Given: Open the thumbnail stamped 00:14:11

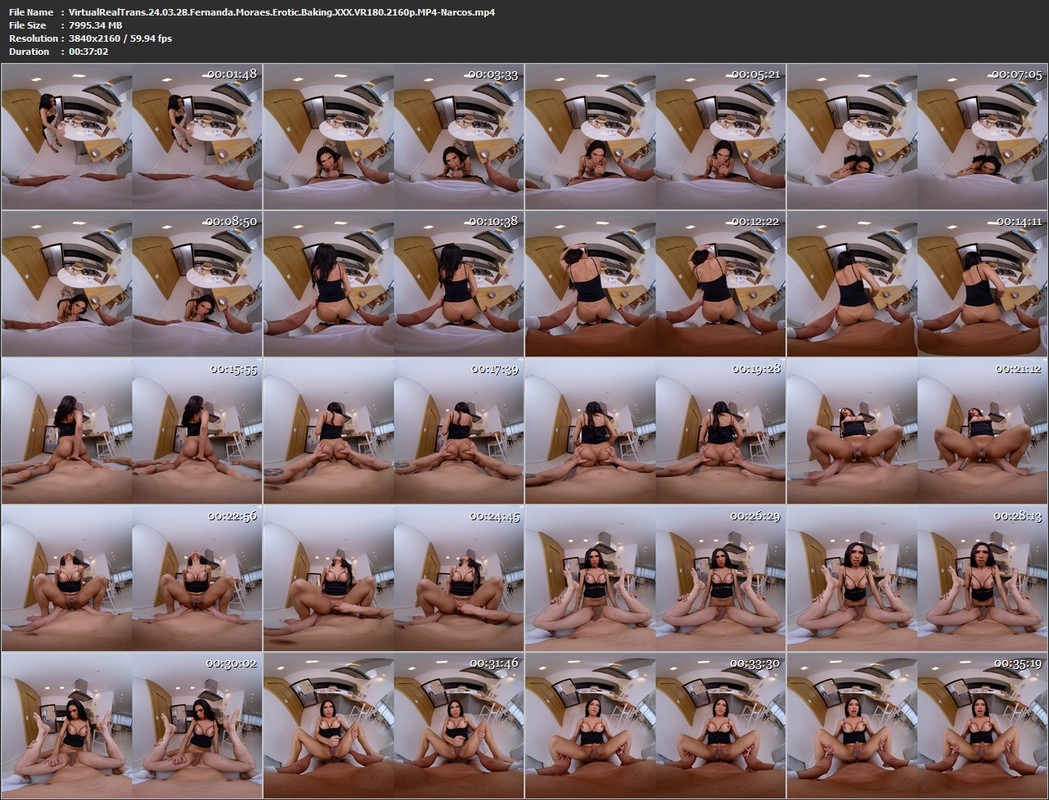Looking at the screenshot, I should (x=917, y=284).
